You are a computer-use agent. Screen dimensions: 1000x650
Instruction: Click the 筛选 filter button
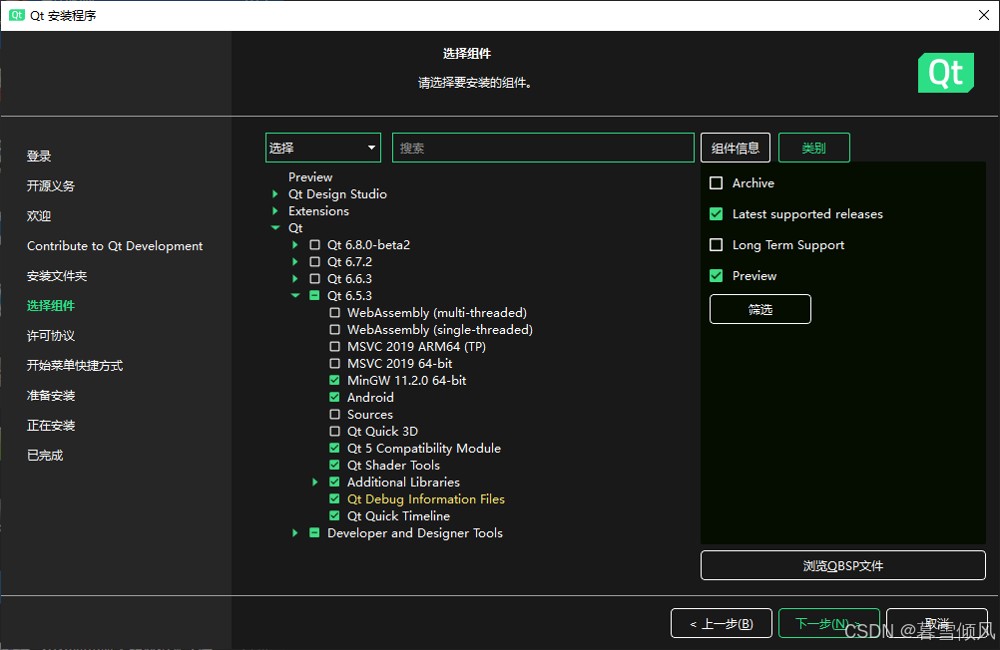tap(760, 309)
